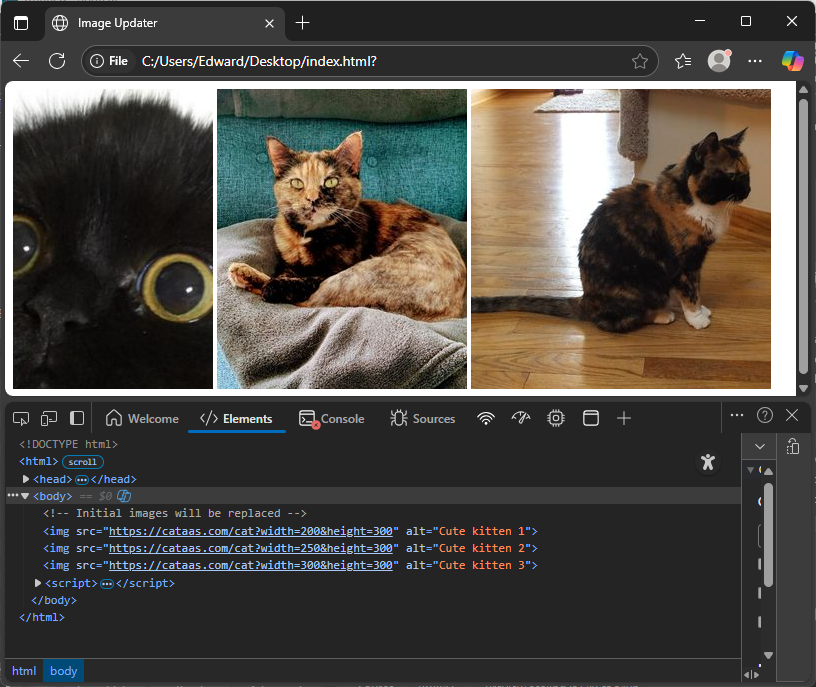Expand the styles pane chevron dropdown

(760, 447)
